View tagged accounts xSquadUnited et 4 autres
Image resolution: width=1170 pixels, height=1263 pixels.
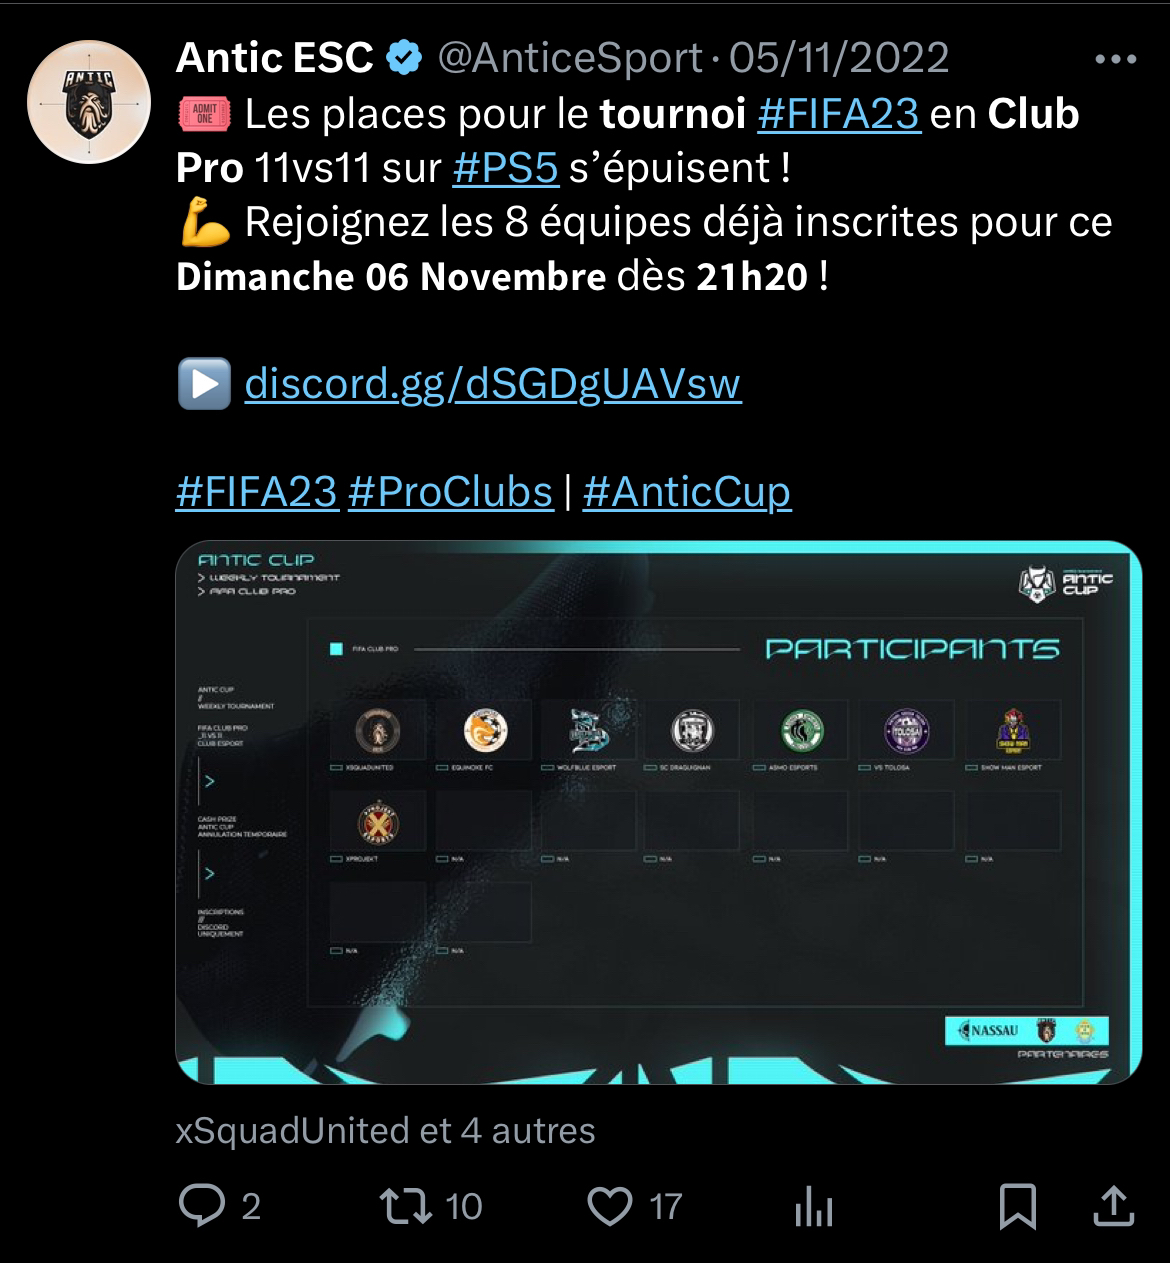pos(385,1131)
